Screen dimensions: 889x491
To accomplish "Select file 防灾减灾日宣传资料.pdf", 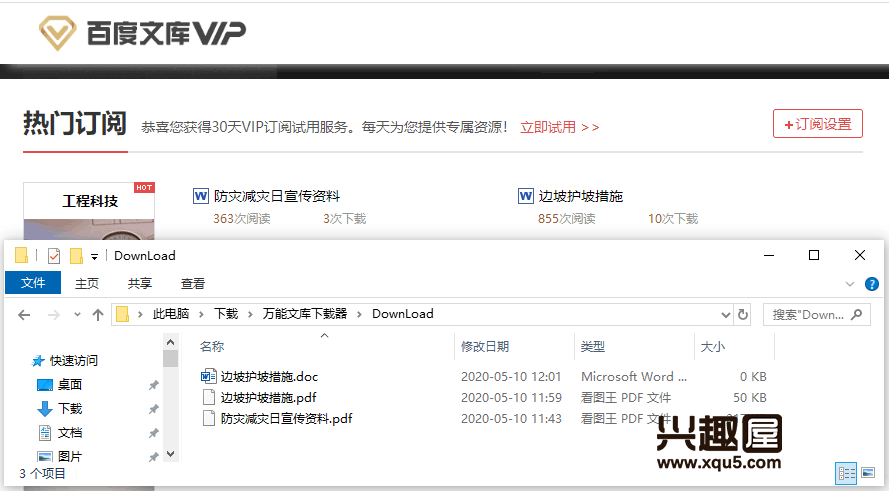I will click(286, 418).
